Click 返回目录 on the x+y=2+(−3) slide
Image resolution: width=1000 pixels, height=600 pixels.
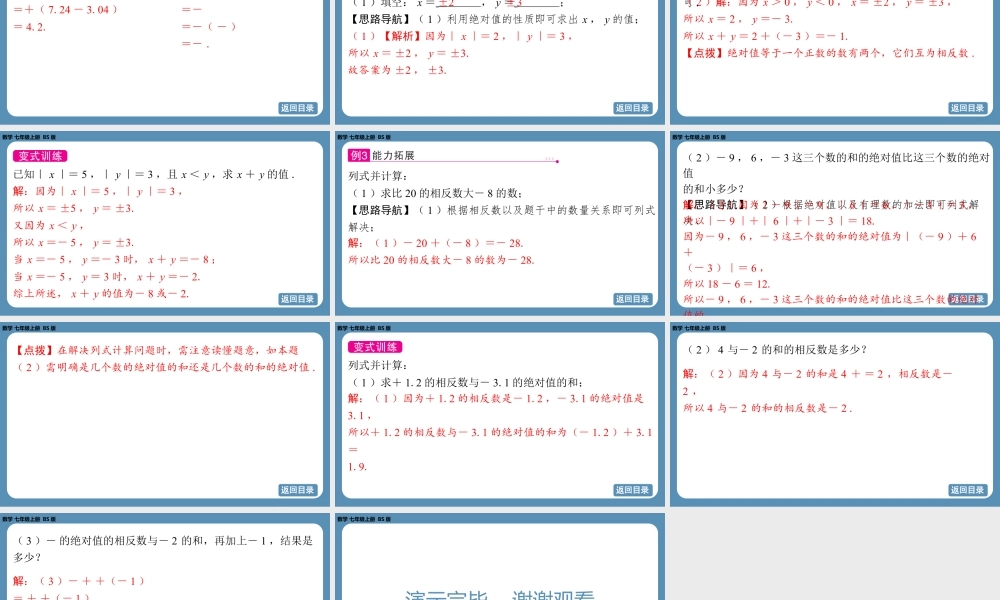967,108
